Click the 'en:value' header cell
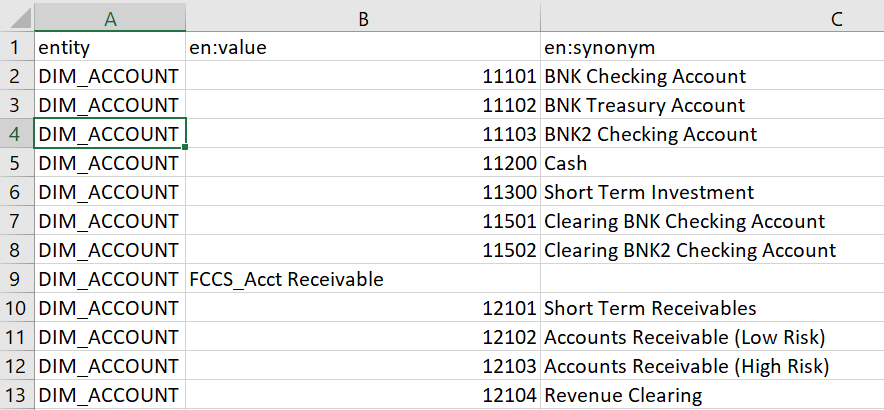Viewport: 884px width, 410px height. (x=362, y=47)
